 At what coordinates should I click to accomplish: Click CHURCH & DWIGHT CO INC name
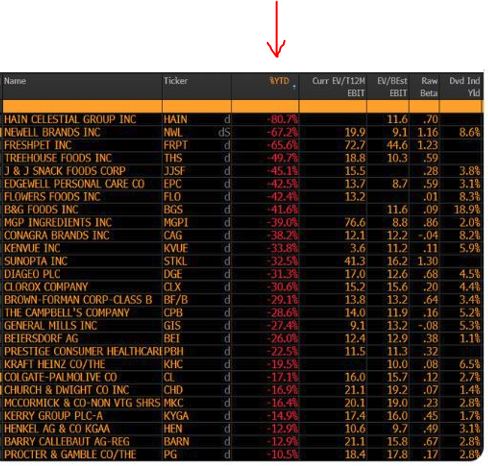coord(67,390)
